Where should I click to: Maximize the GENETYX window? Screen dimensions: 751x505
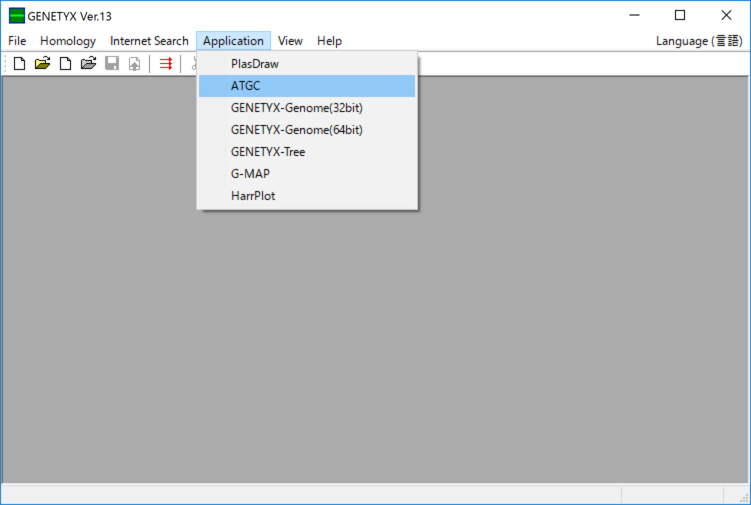680,15
